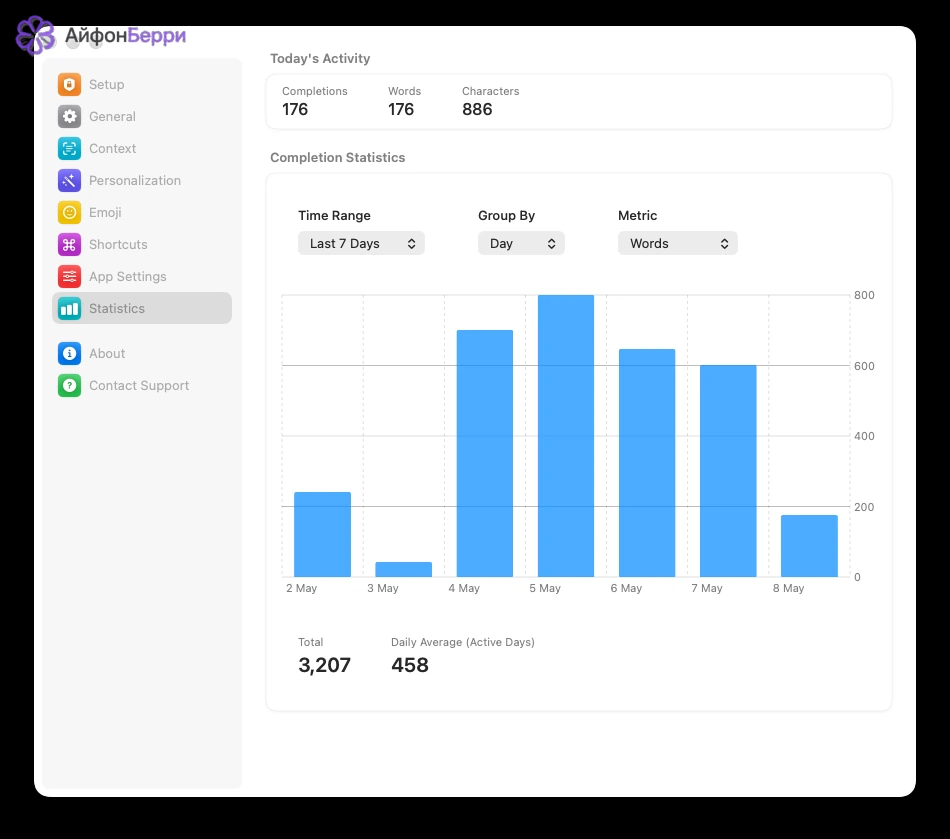The width and height of the screenshot is (950, 839).
Task: Open the App Settings sliders icon
Action: [x=69, y=277]
